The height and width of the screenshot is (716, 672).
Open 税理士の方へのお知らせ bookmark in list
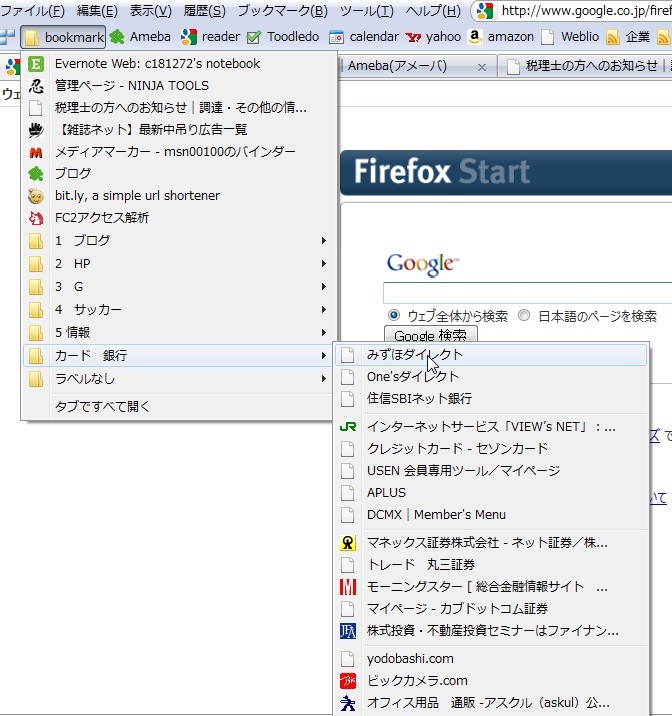[x=178, y=108]
